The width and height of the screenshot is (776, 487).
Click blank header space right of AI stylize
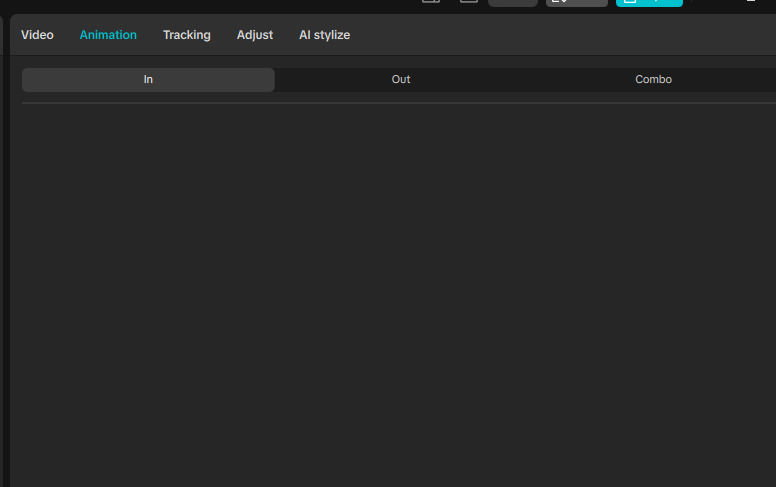point(560,35)
